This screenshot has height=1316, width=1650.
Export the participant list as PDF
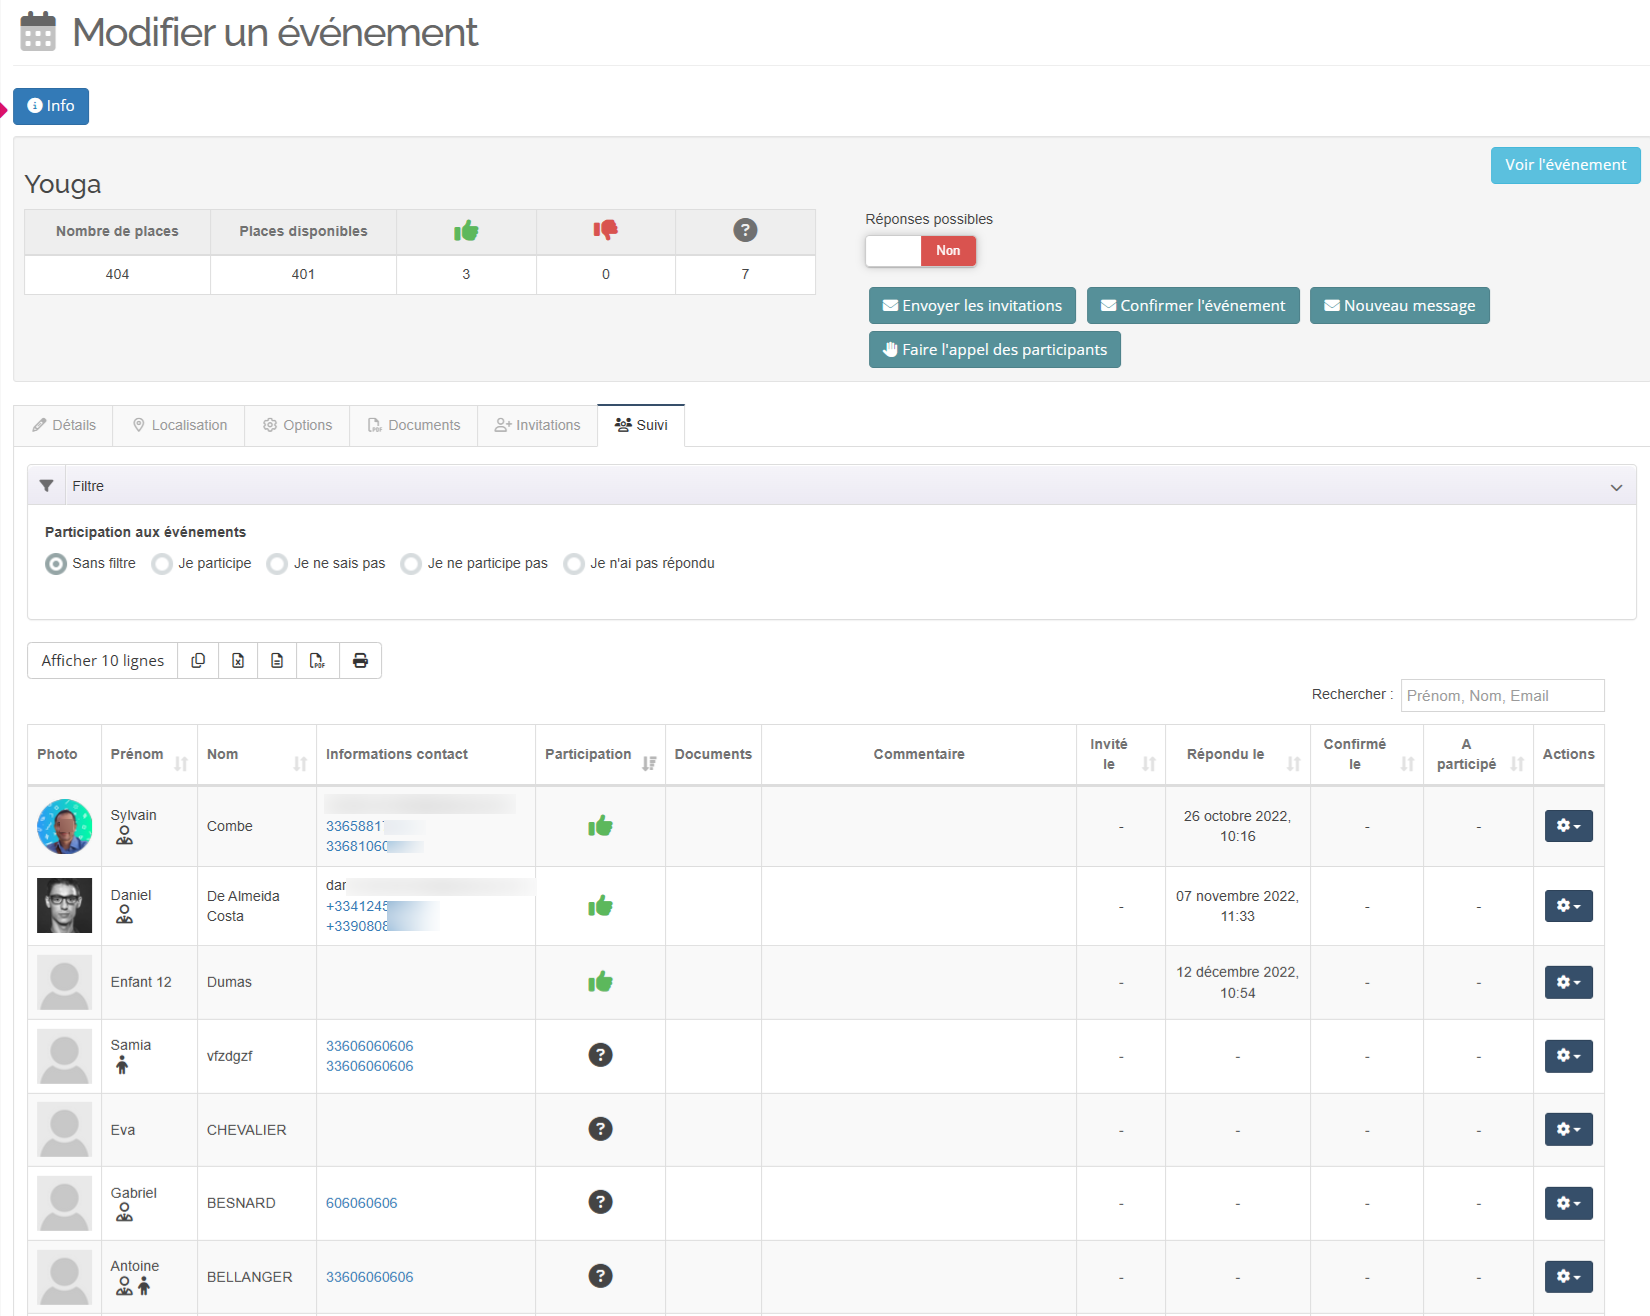coord(317,661)
